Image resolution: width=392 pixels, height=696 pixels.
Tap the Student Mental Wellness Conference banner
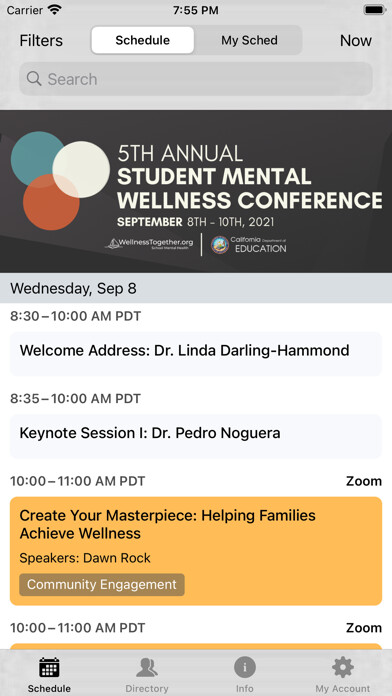pyautogui.click(x=196, y=191)
